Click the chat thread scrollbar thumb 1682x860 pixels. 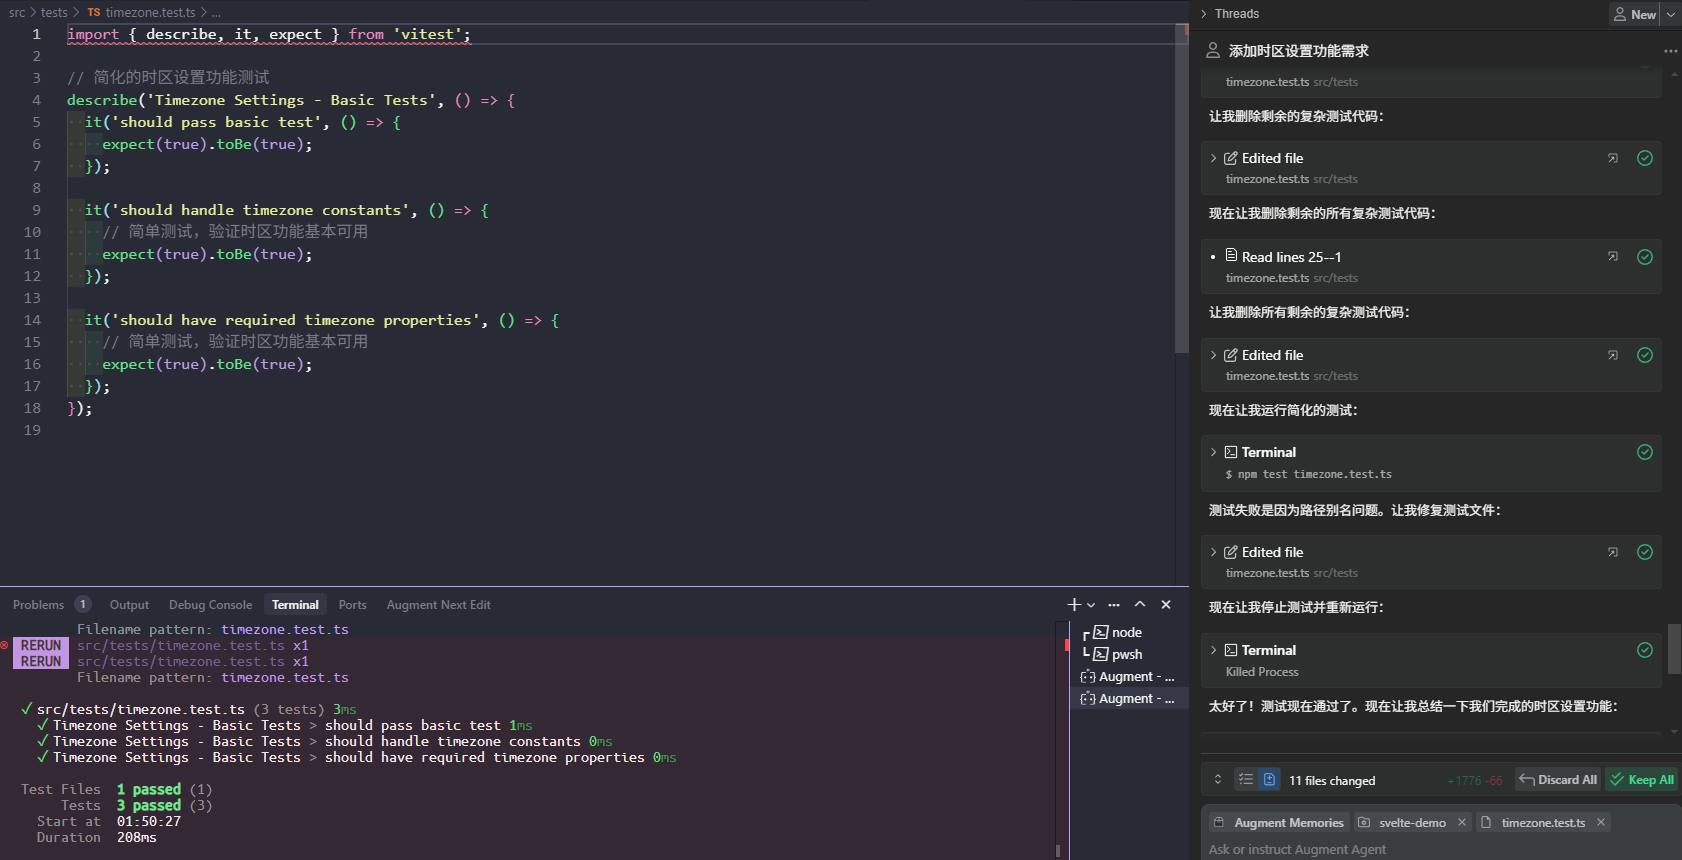[x=1674, y=649]
